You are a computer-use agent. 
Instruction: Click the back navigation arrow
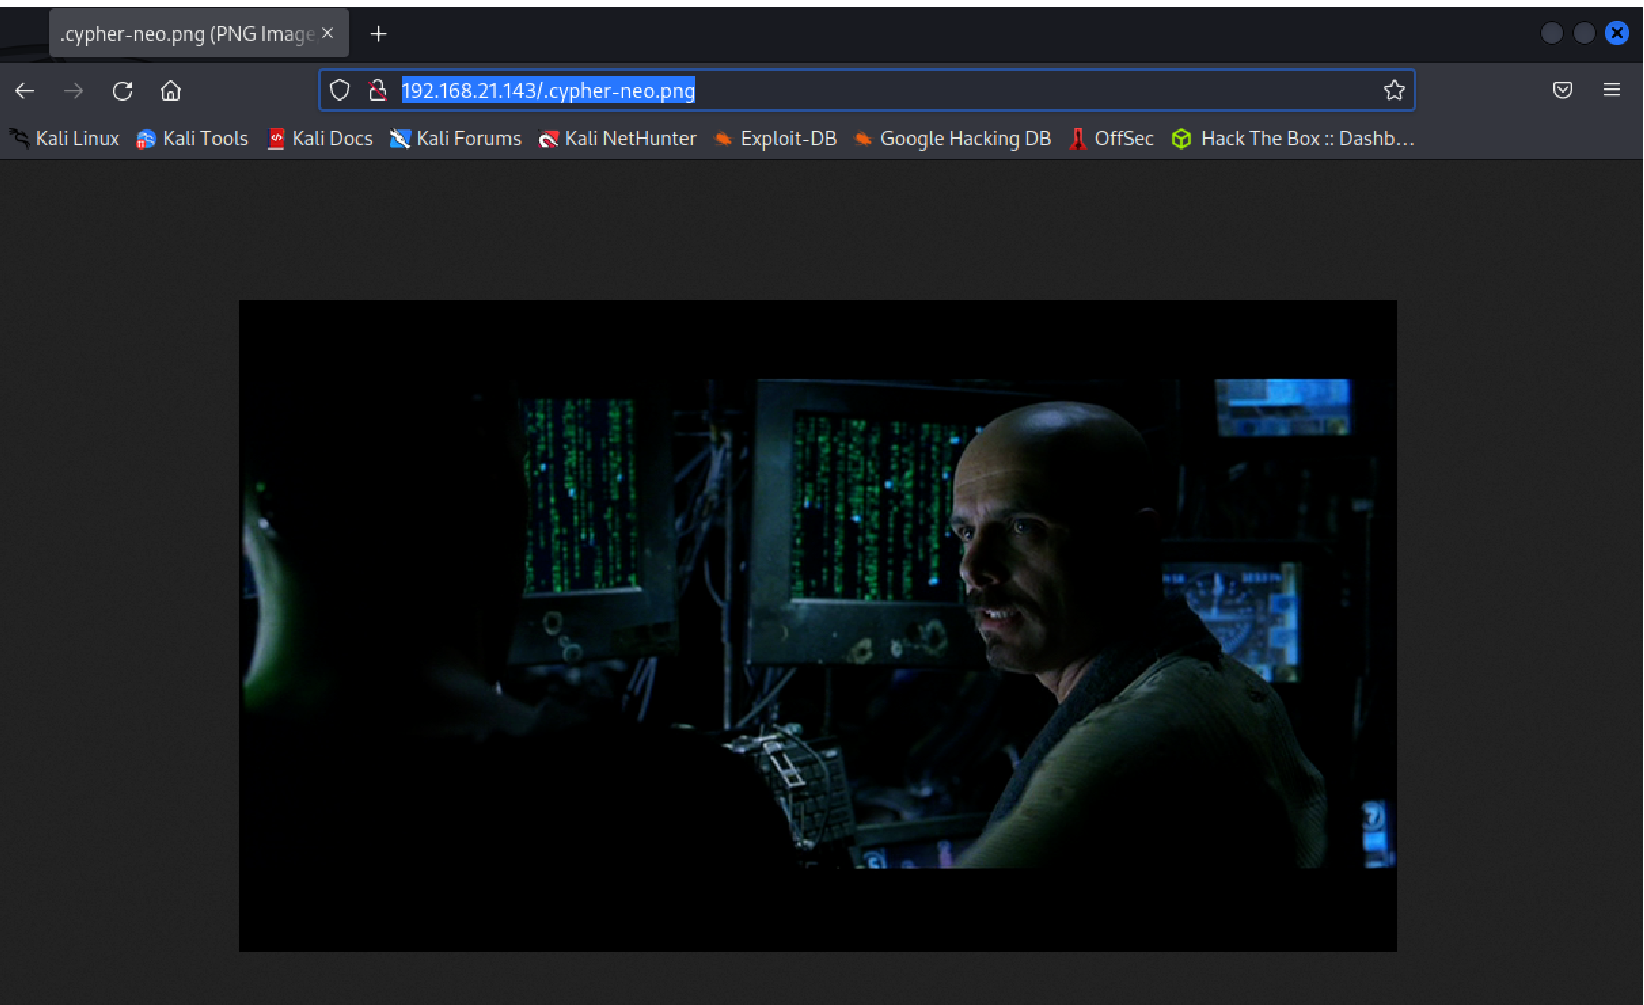(24, 90)
